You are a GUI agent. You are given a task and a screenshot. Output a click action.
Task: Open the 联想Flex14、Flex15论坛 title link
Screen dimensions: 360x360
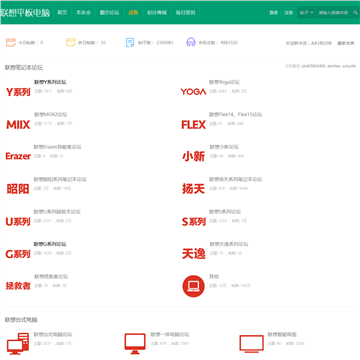pyautogui.click(x=236, y=114)
